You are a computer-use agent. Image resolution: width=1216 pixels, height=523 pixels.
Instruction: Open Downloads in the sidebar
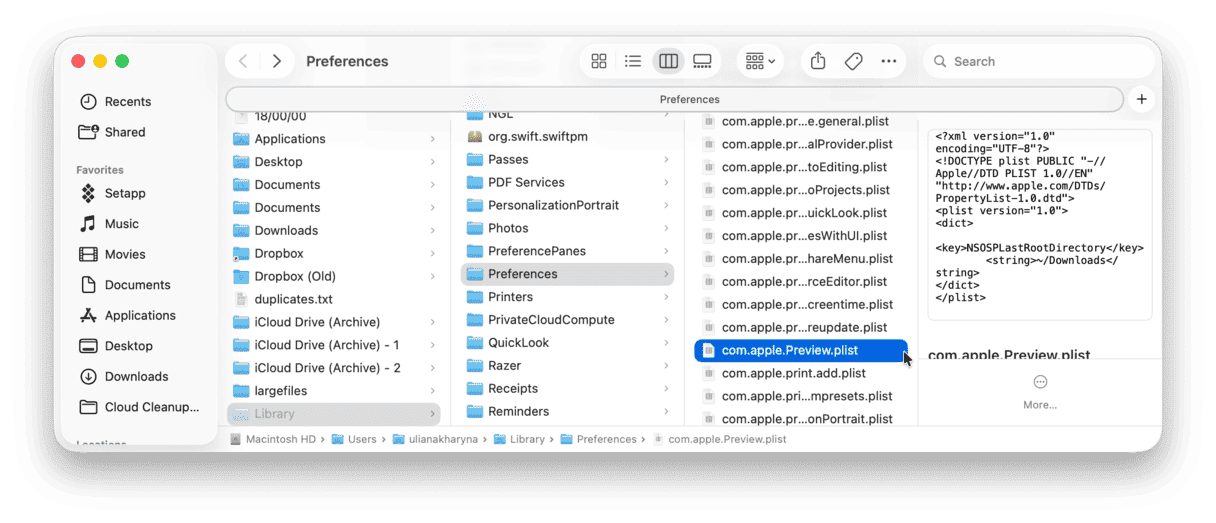pos(136,376)
